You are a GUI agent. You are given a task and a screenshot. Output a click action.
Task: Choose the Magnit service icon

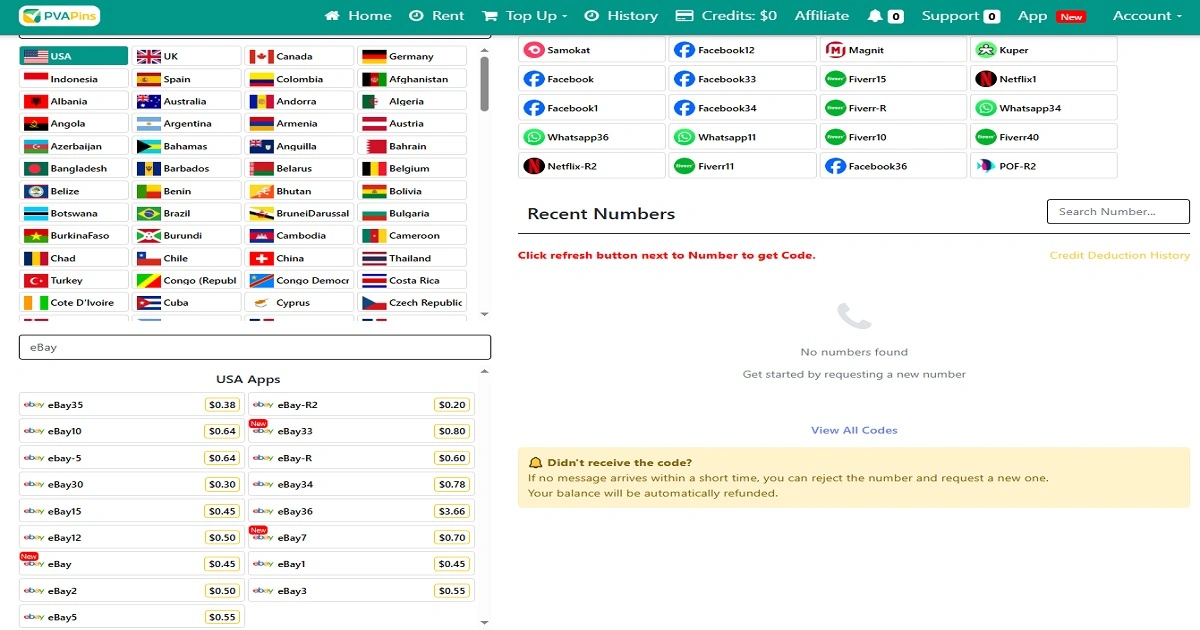834,50
